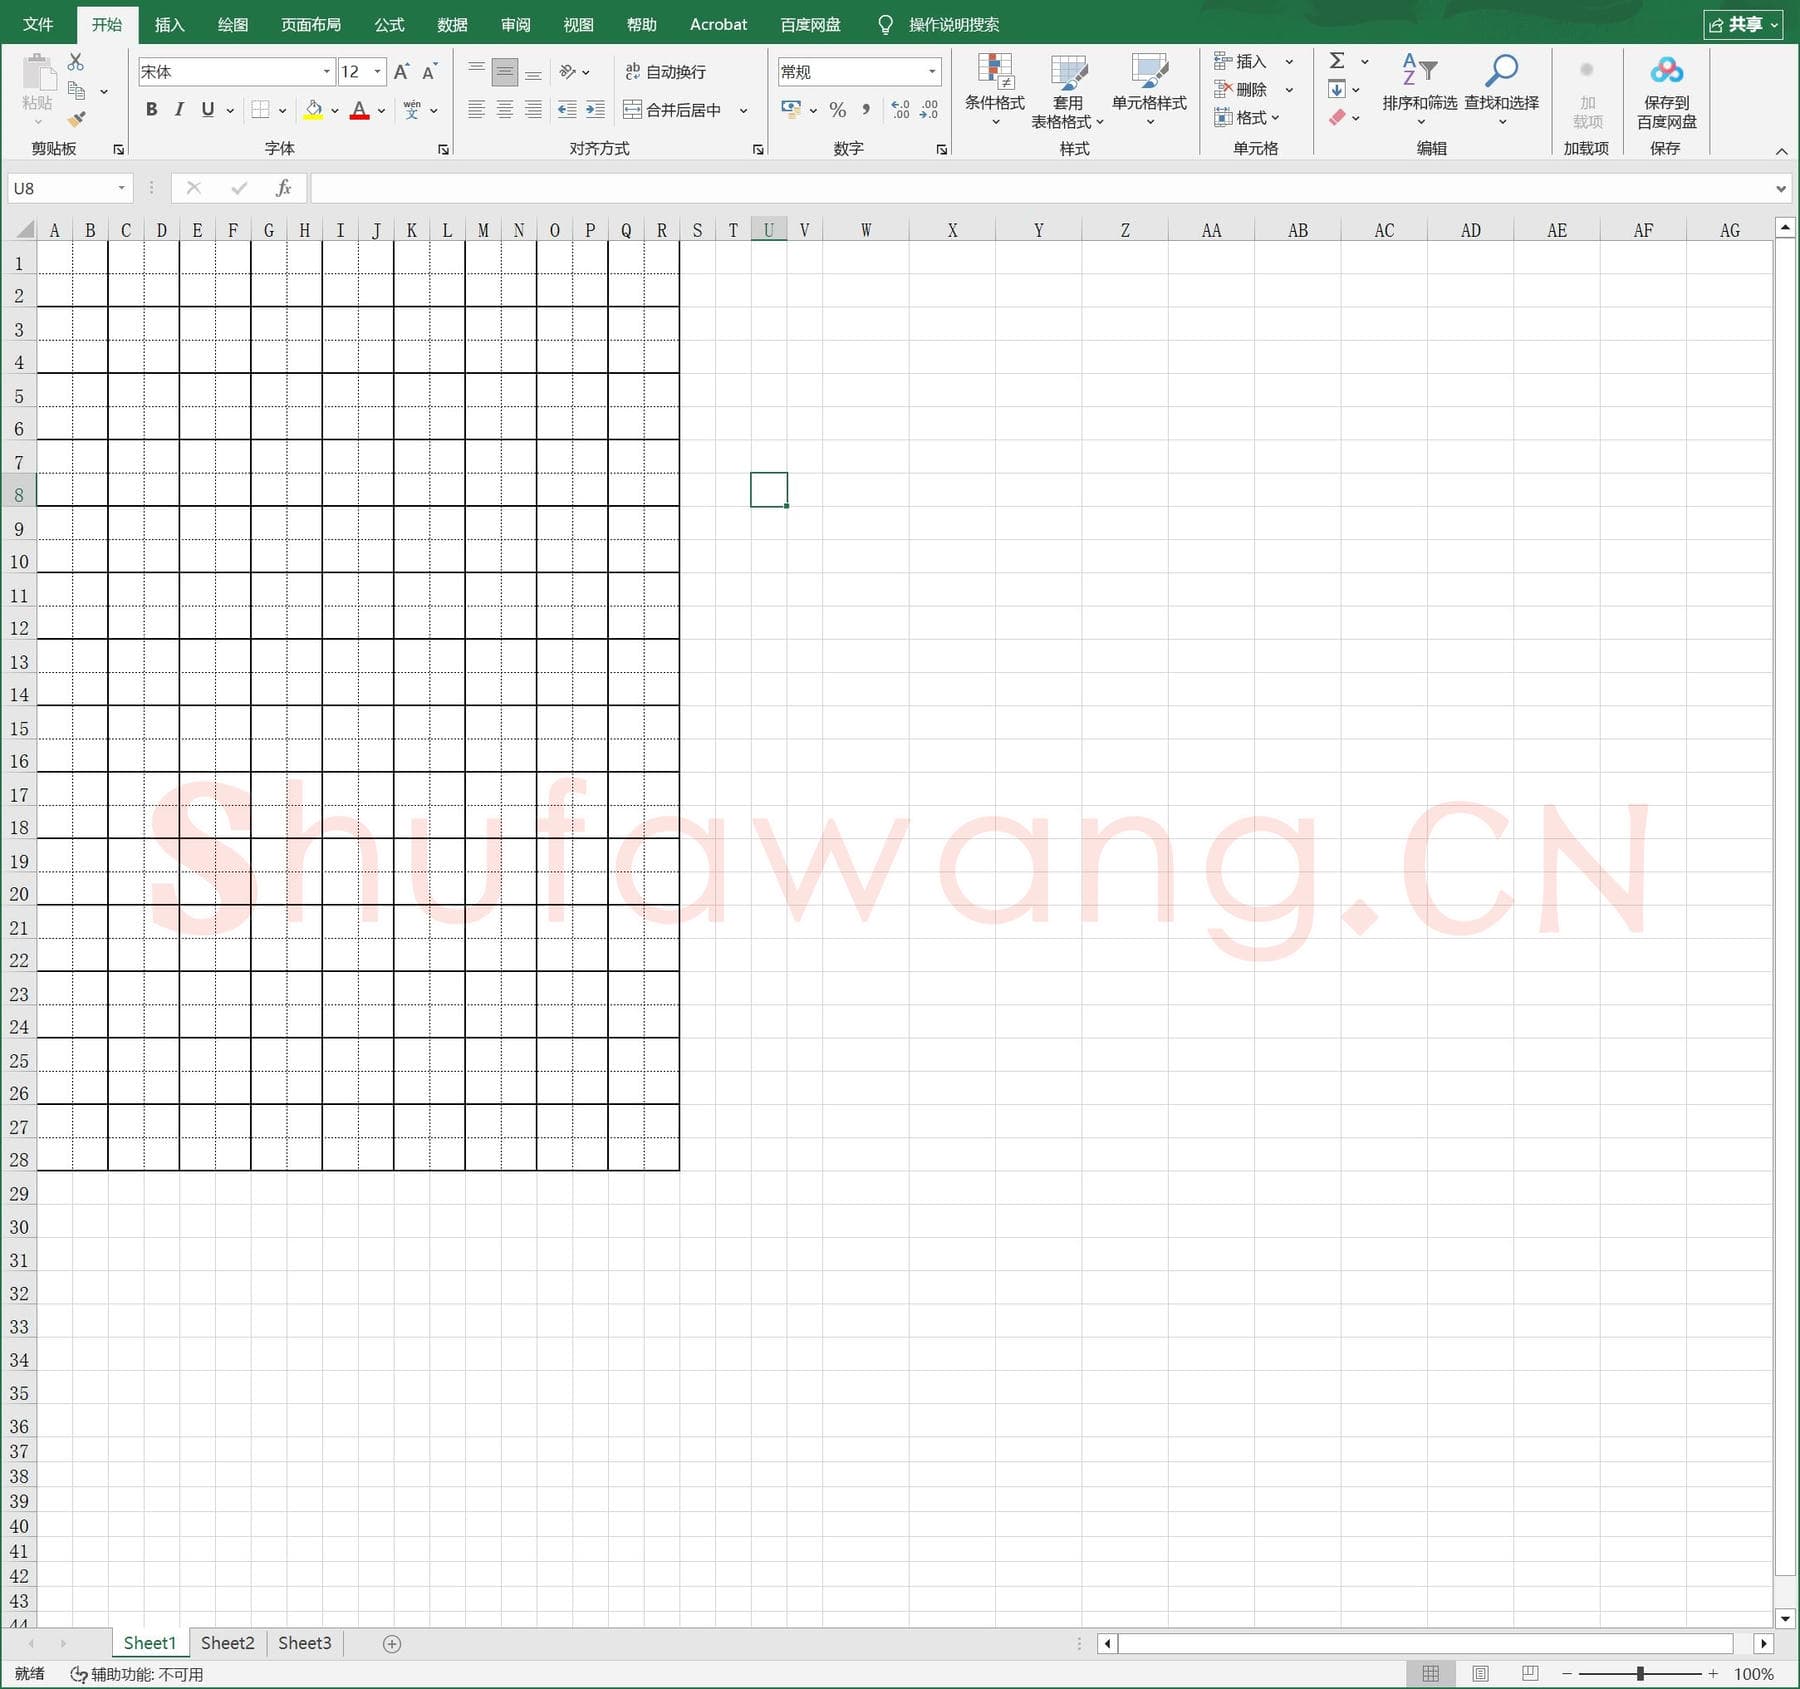
Task: Toggle Underline formatting
Action: click(x=208, y=110)
